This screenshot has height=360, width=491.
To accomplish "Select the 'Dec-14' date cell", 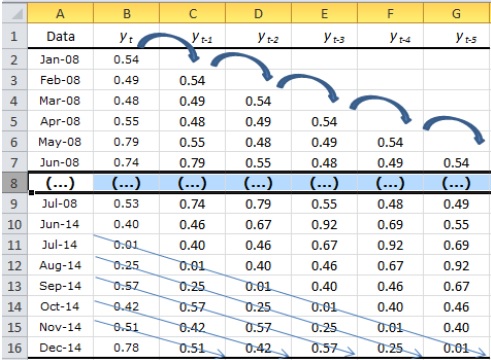I will pos(60,348).
